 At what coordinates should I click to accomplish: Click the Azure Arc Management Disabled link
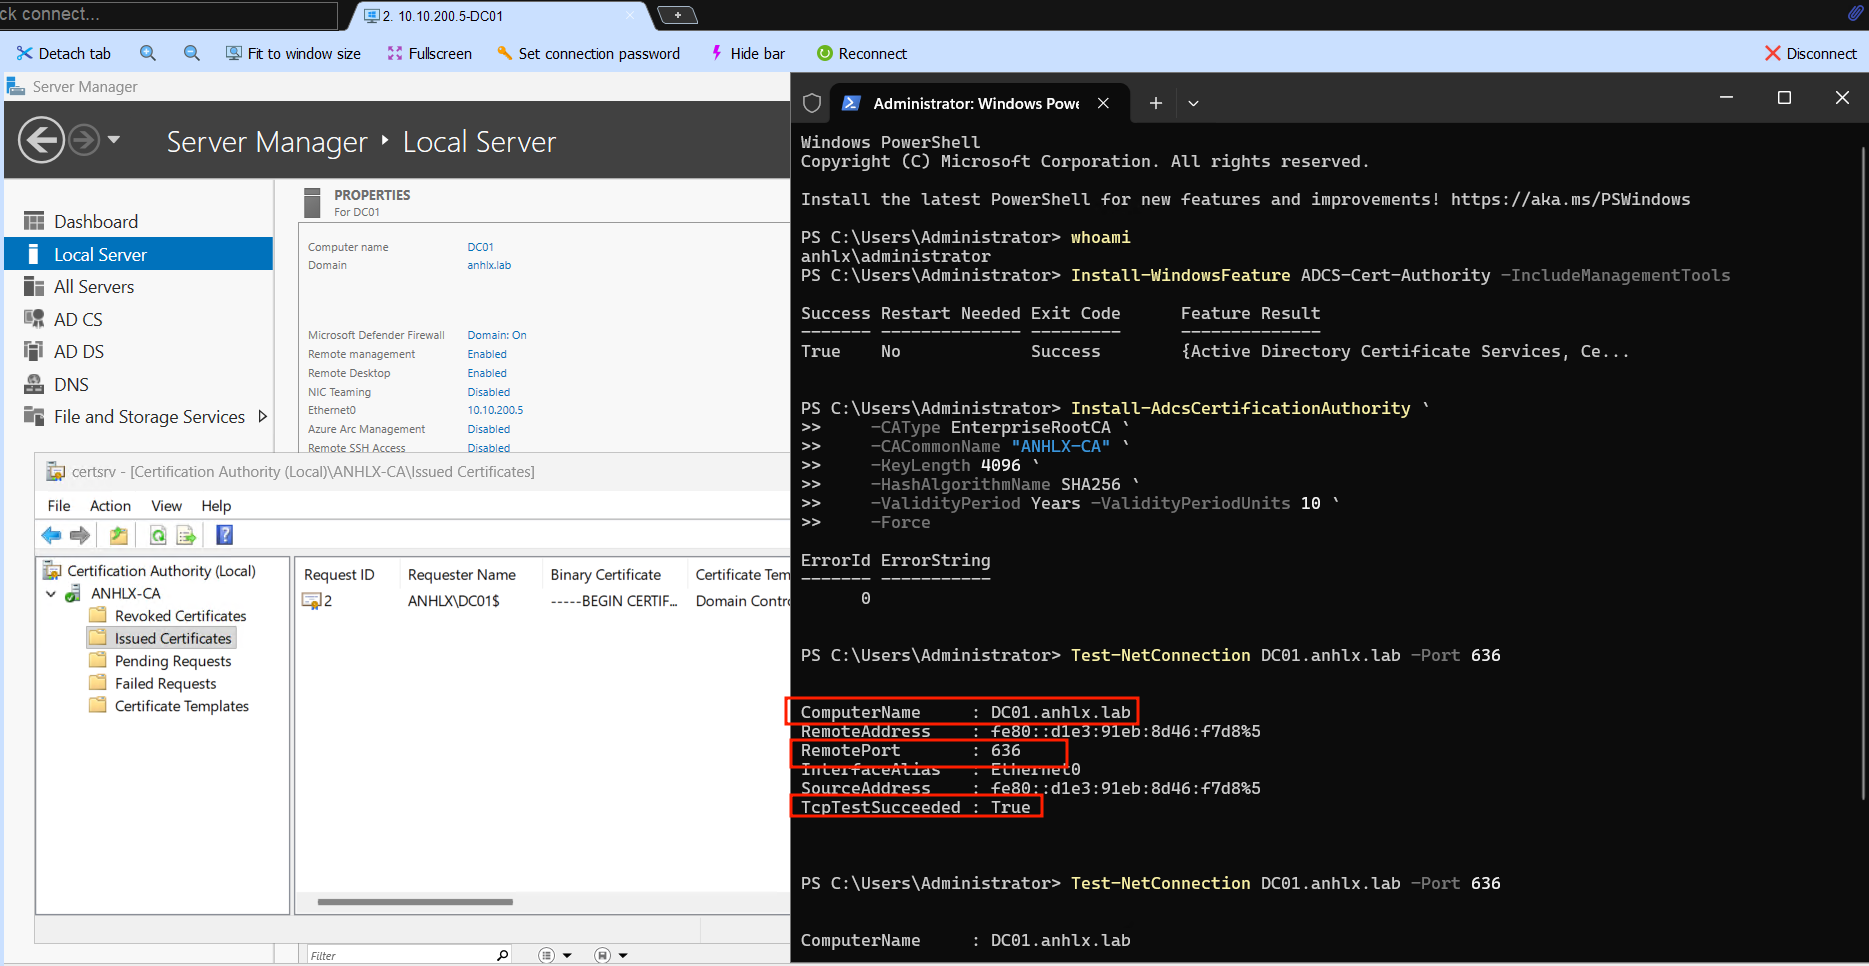coord(488,429)
